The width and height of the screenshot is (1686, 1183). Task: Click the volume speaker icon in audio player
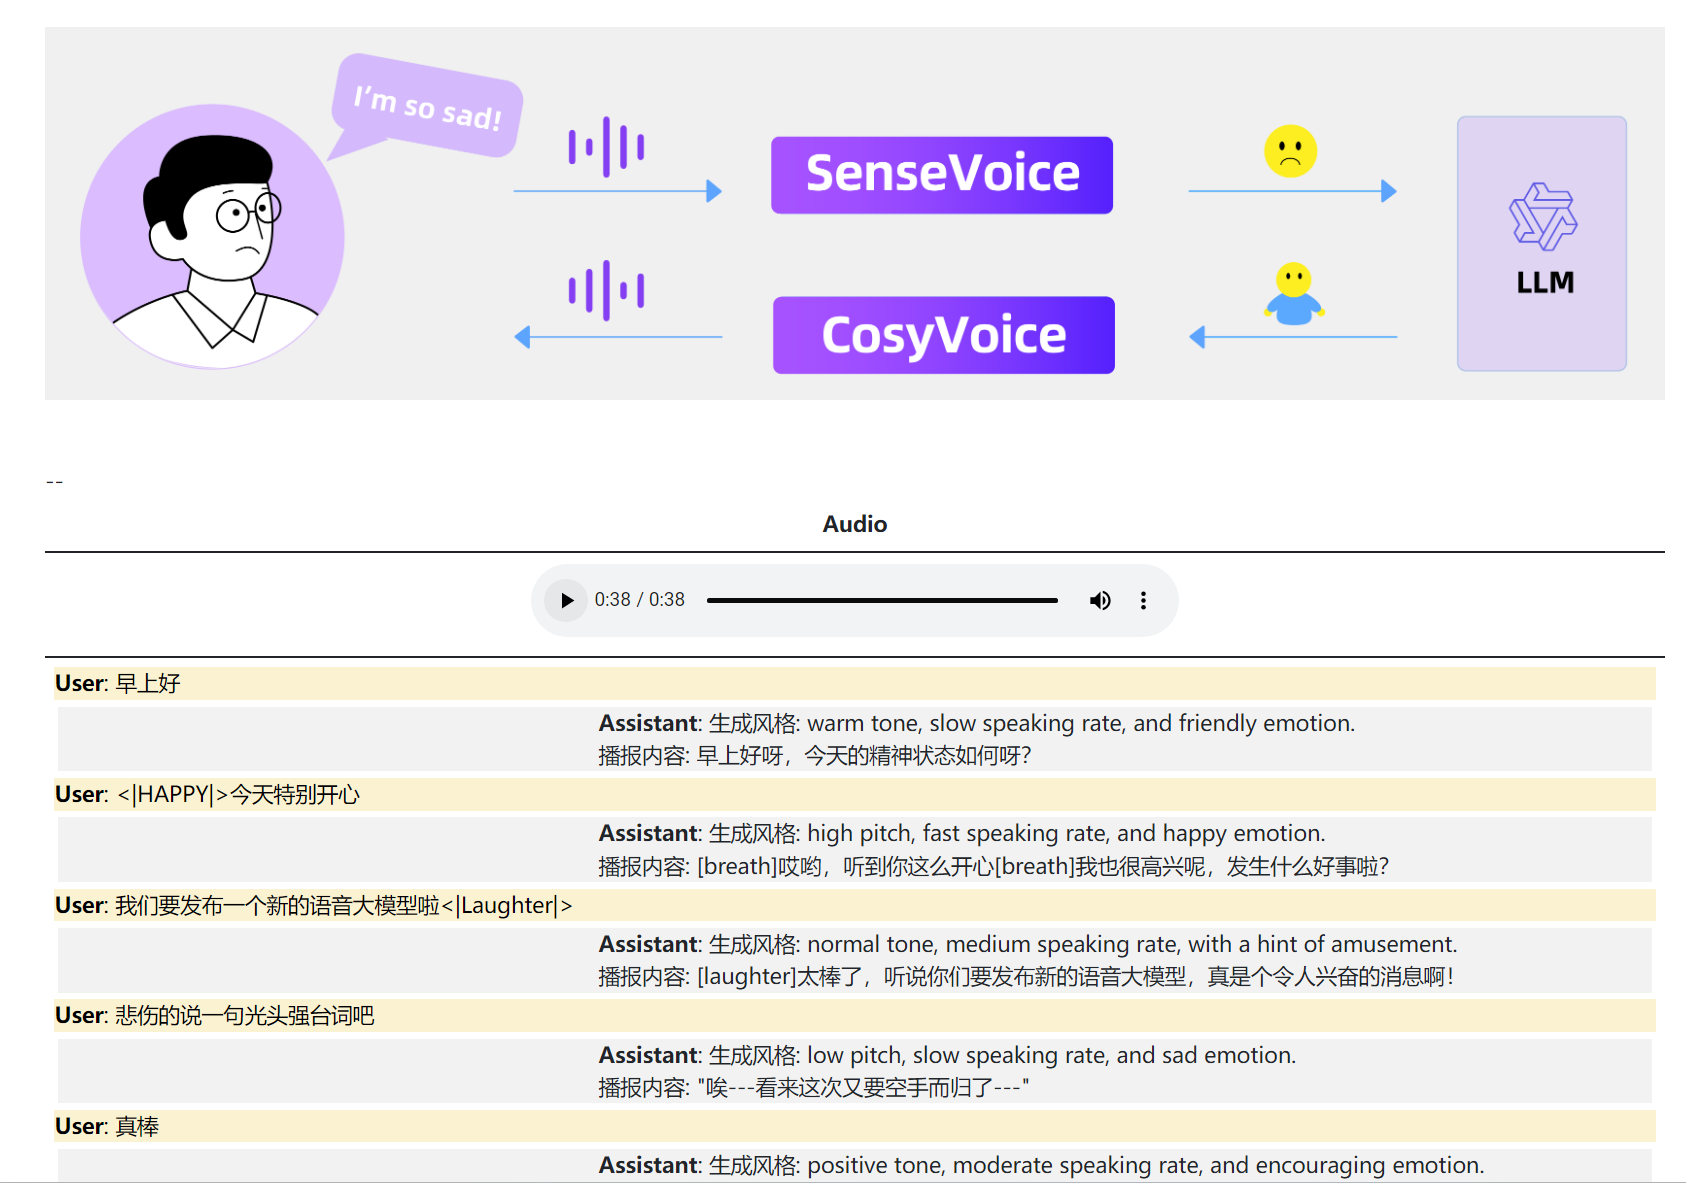(1099, 600)
